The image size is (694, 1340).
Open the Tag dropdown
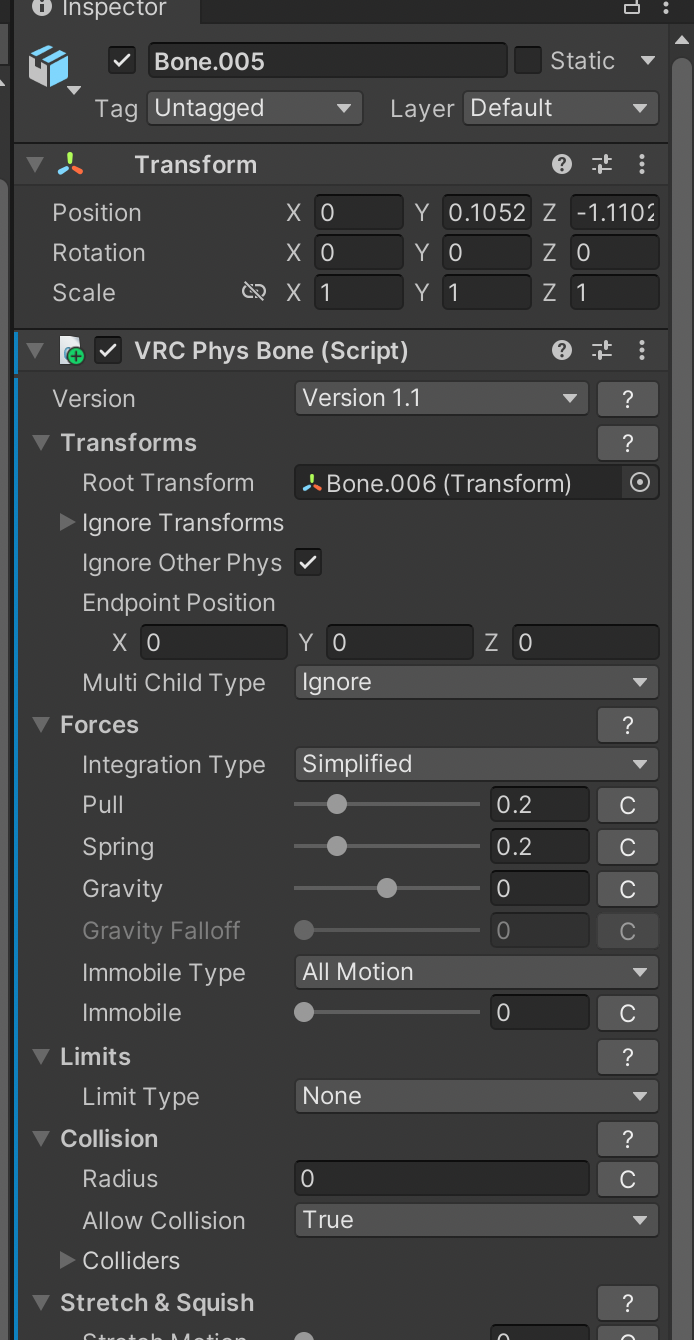tap(255, 108)
